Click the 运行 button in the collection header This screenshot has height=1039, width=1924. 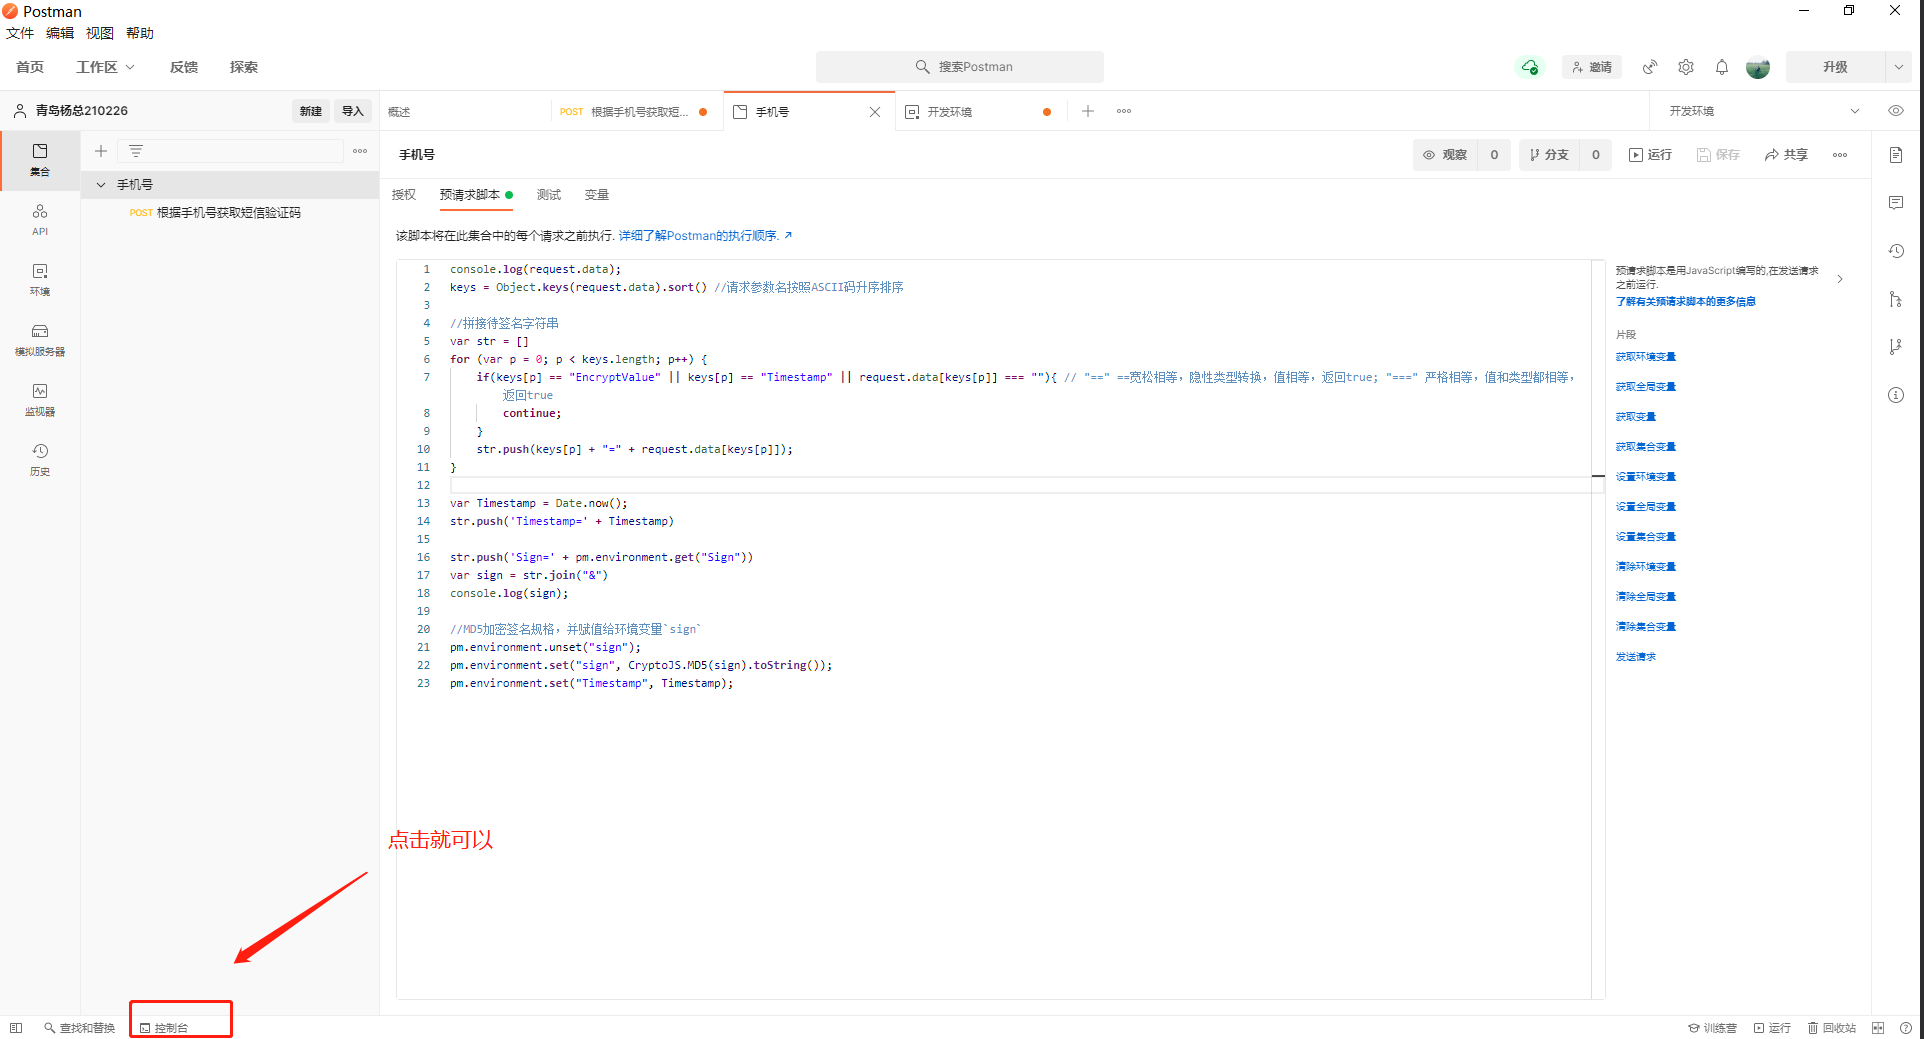[1651, 155]
